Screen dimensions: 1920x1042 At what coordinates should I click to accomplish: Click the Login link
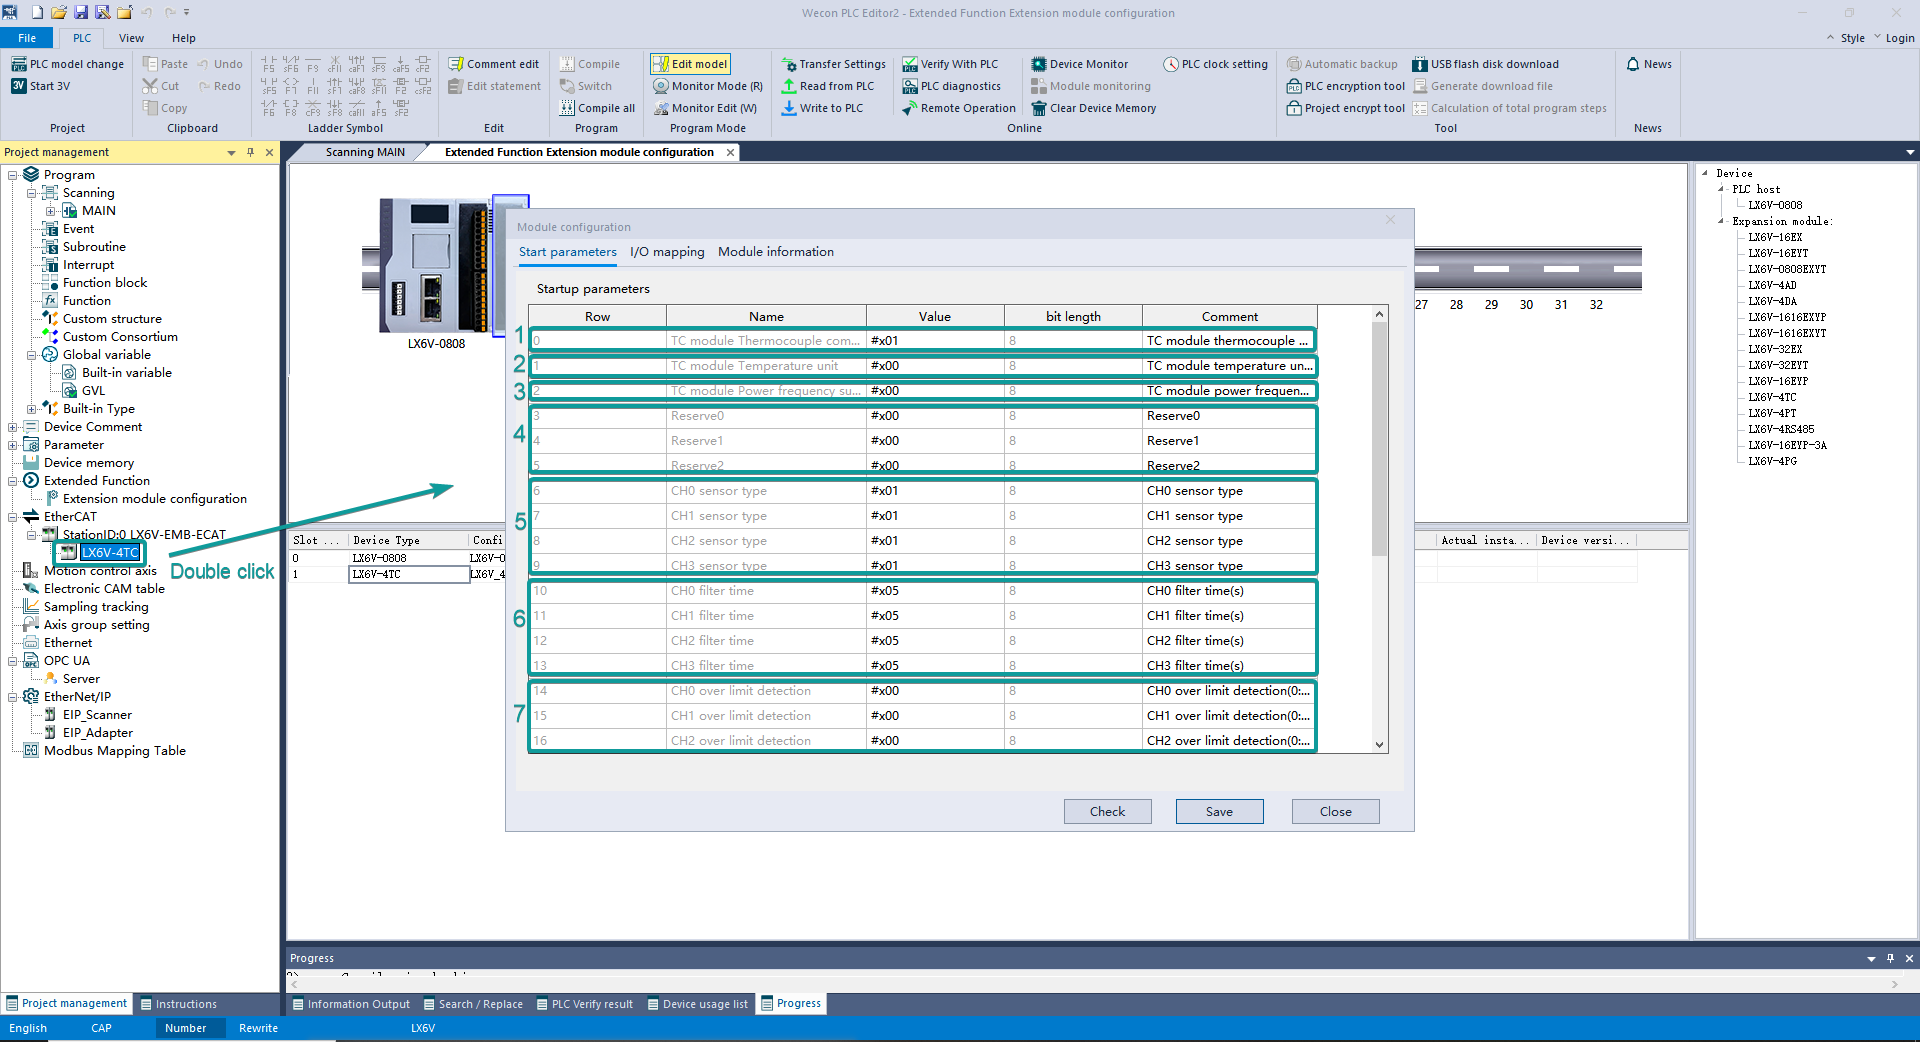tap(1900, 38)
